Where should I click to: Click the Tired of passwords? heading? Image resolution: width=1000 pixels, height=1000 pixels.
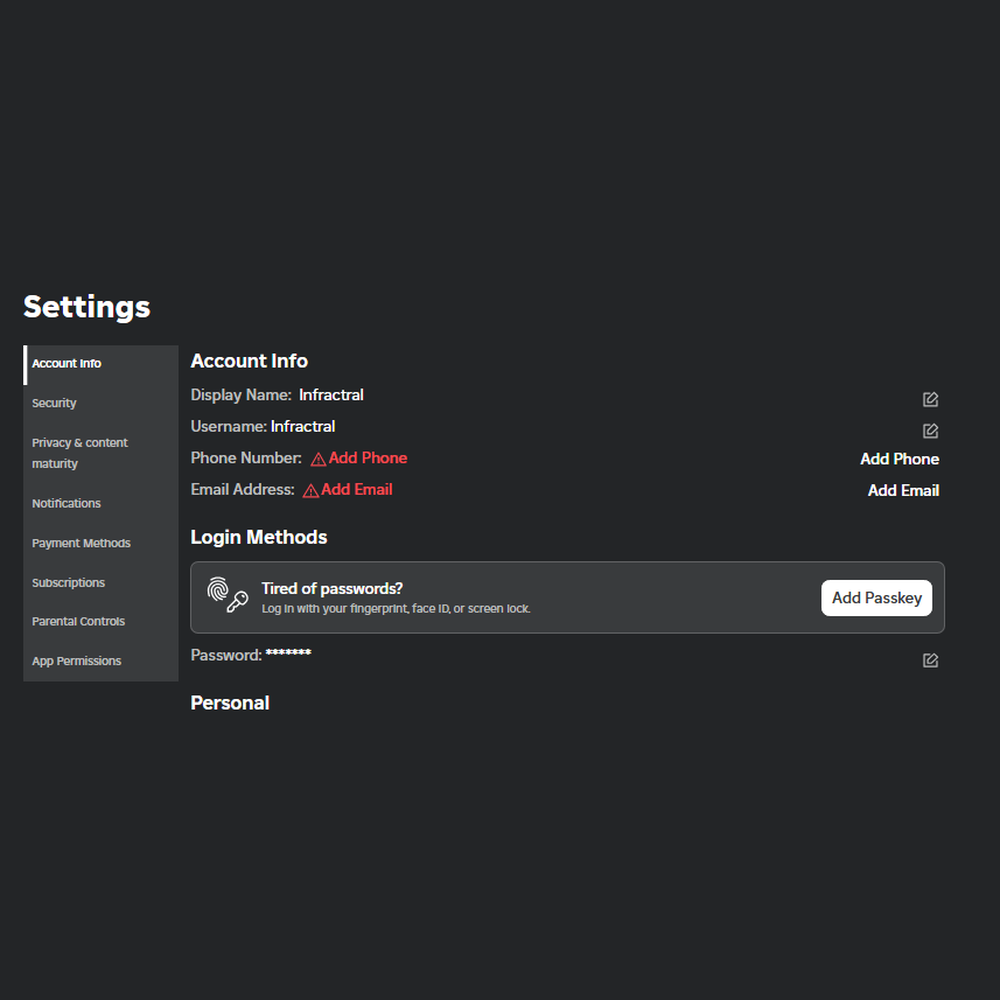(332, 588)
